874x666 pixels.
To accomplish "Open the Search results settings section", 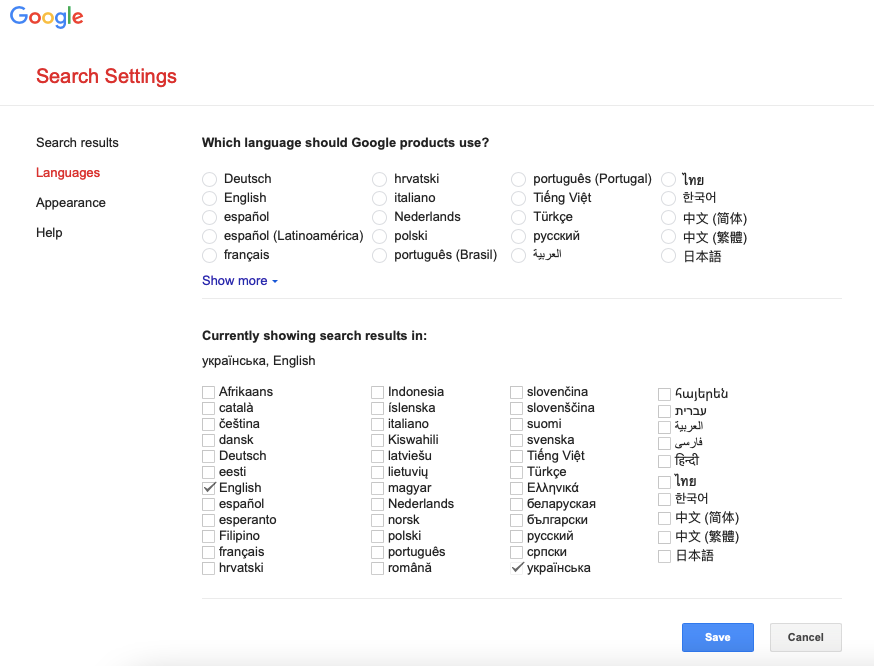I will (x=77, y=143).
